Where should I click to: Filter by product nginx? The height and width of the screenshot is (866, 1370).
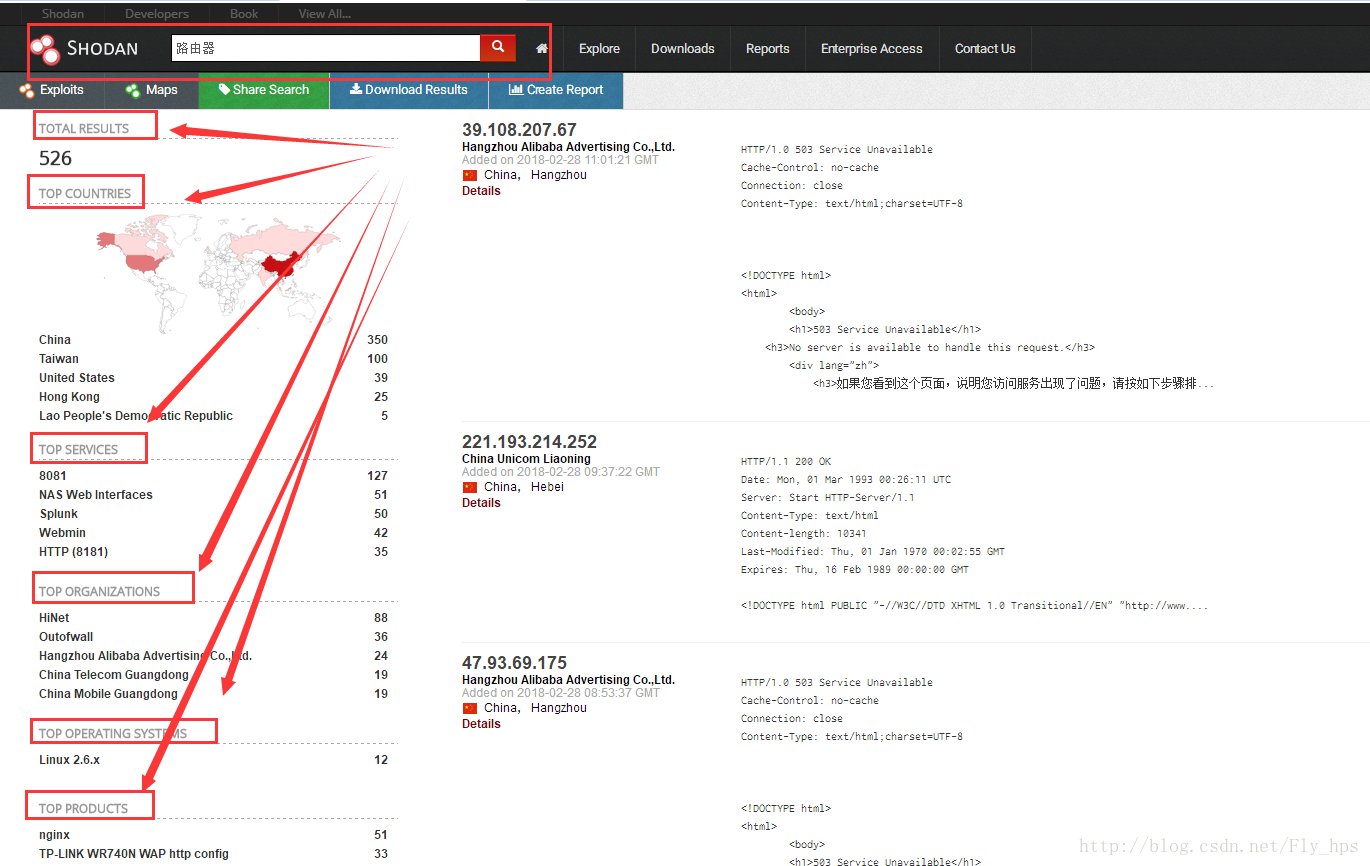point(55,835)
